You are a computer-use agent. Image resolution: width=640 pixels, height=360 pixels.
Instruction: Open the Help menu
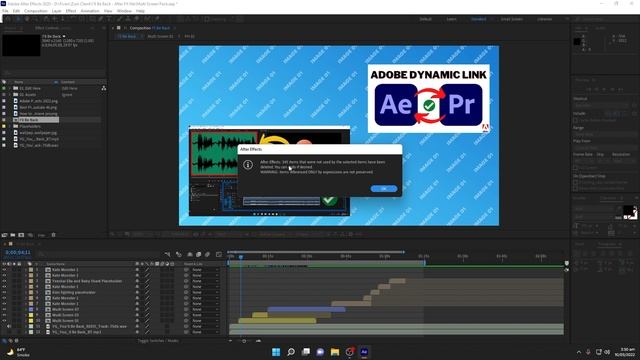140,11
